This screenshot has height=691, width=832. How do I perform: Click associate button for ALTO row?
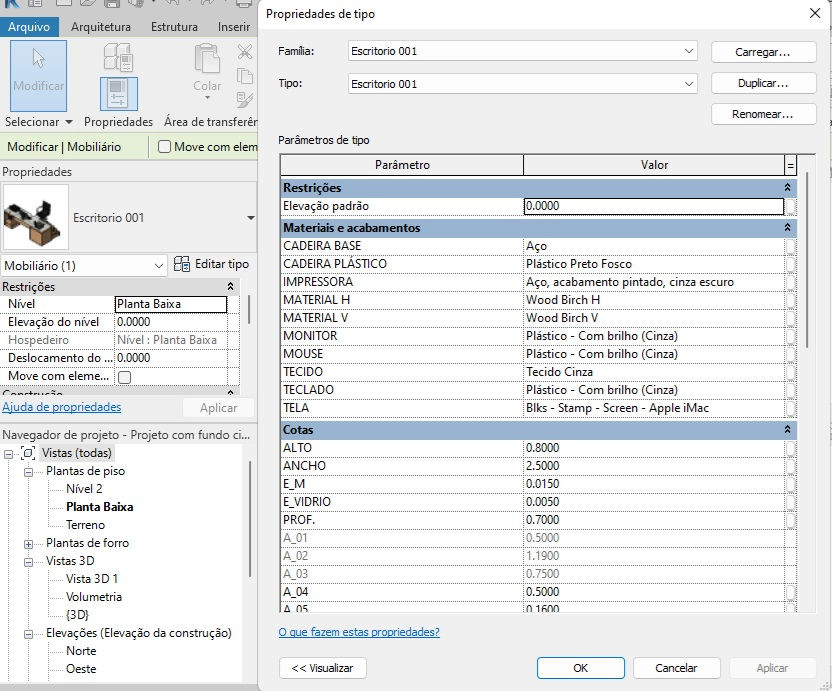(791, 448)
